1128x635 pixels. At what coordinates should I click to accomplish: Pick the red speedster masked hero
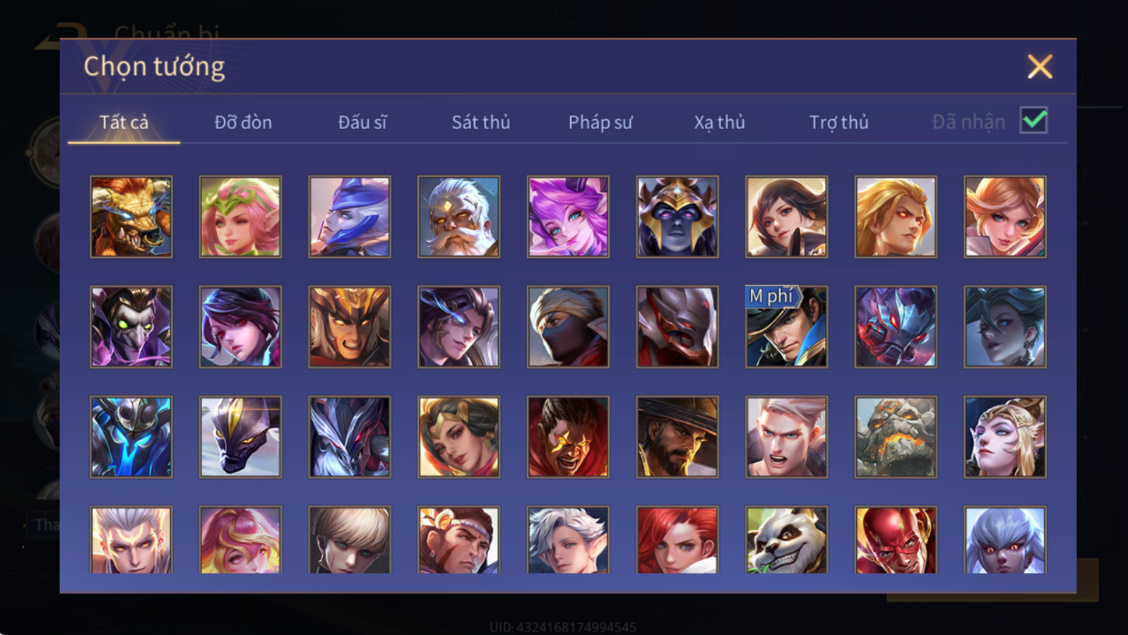tap(896, 539)
